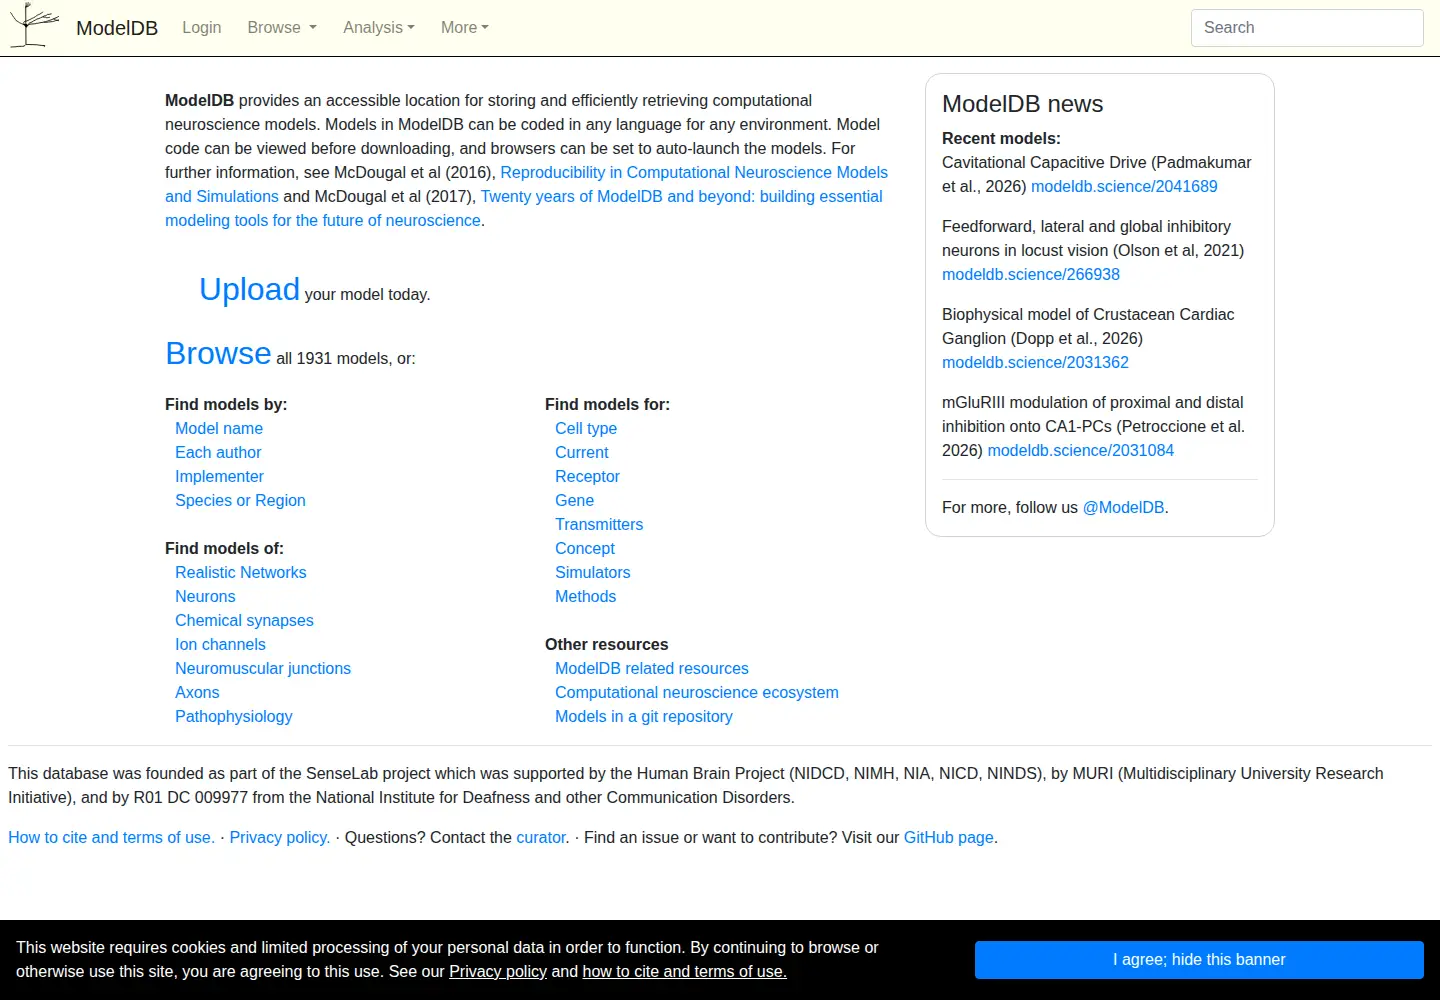Viewport: 1440px width, 1000px height.
Task: Open Species or Region listing
Action: tap(240, 500)
